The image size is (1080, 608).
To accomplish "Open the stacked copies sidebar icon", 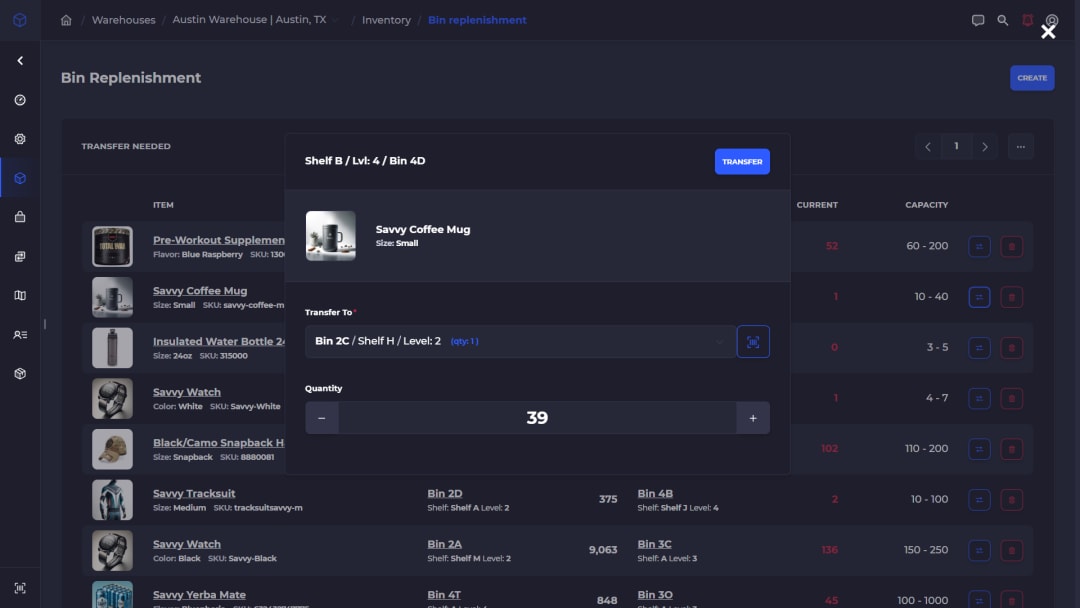I will pyautogui.click(x=20, y=256).
